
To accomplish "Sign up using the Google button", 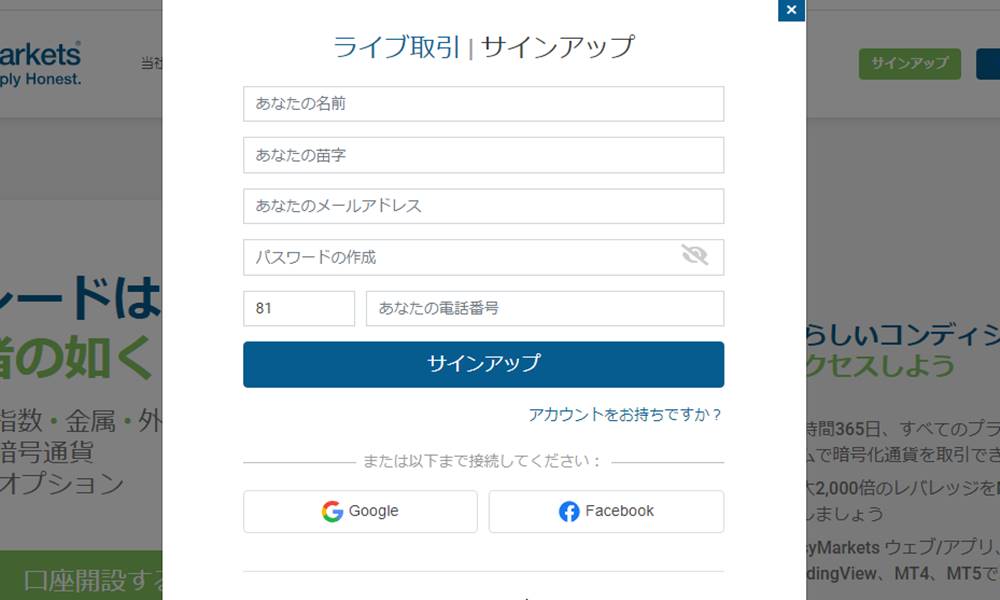I will [x=361, y=511].
